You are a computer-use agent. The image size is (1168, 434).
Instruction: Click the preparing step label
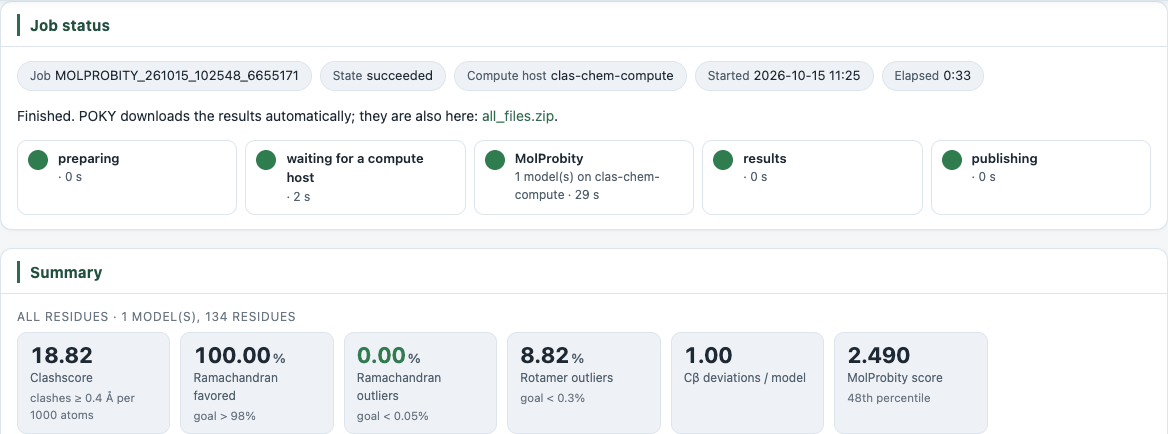pos(89,159)
